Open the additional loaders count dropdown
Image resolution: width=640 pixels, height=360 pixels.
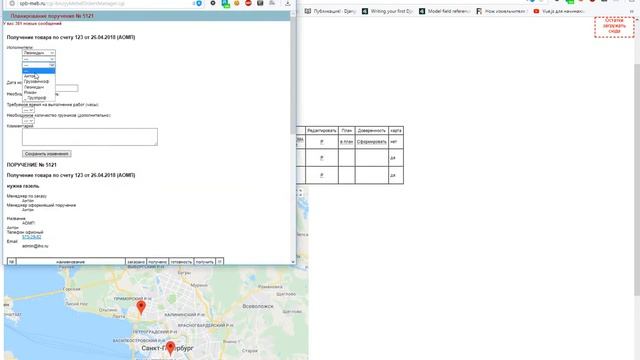(x=28, y=121)
